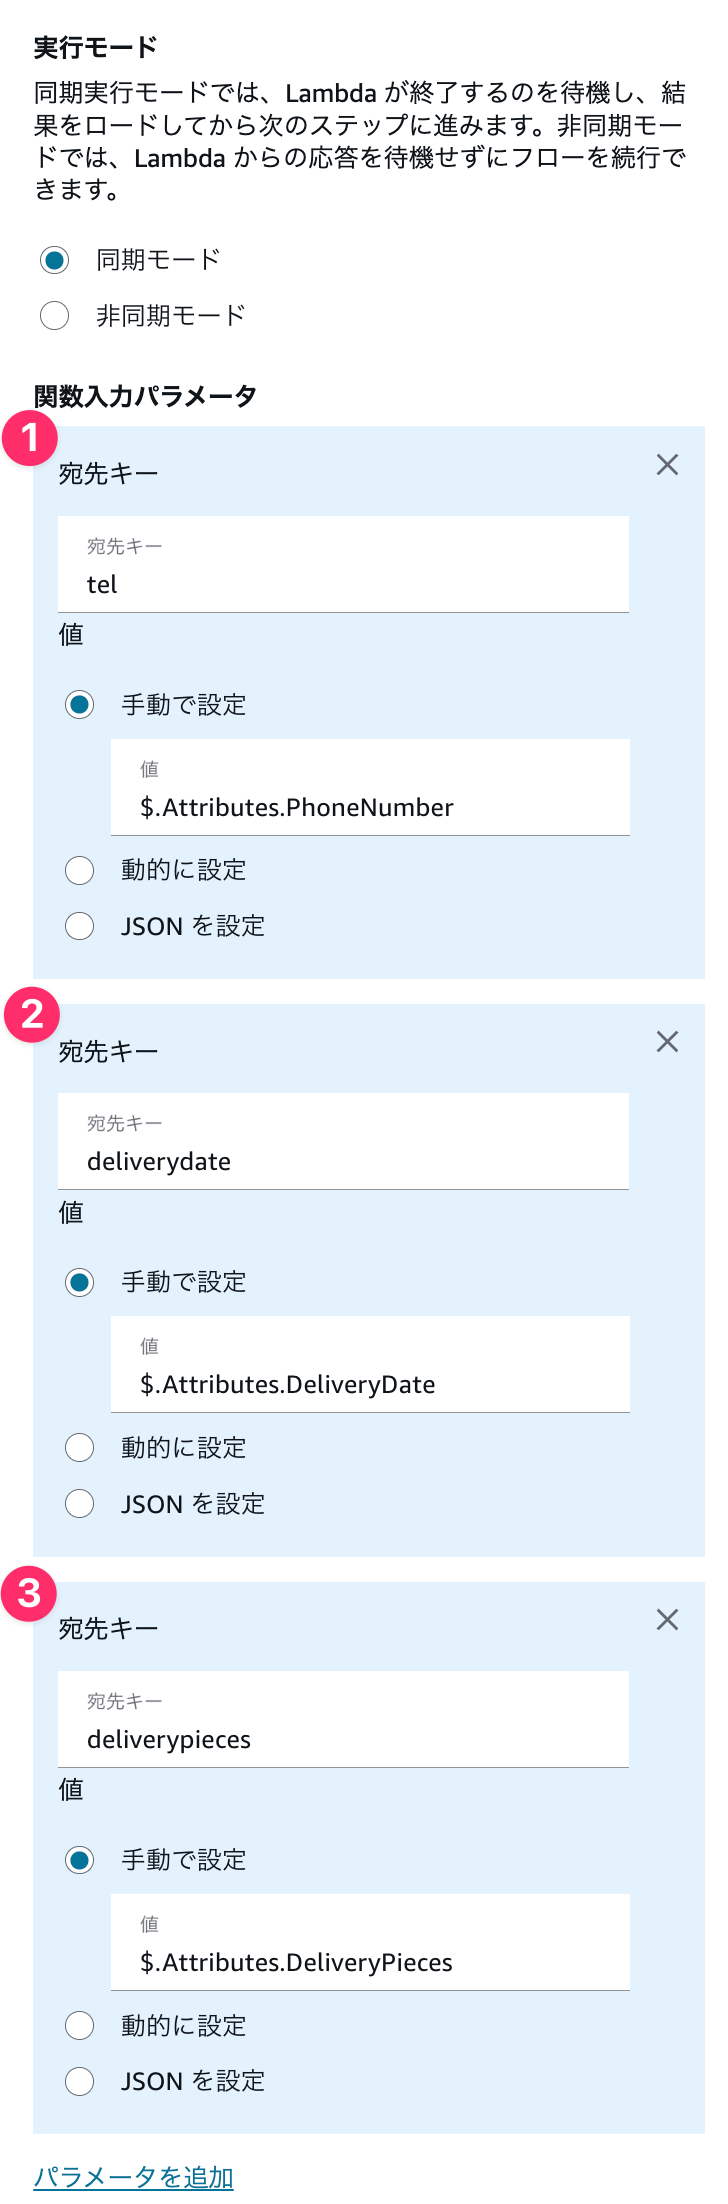This screenshot has height=2204, width=728.
Task: Click the $.Attributes.DeliveryPieces value field
Action: [x=370, y=1942]
